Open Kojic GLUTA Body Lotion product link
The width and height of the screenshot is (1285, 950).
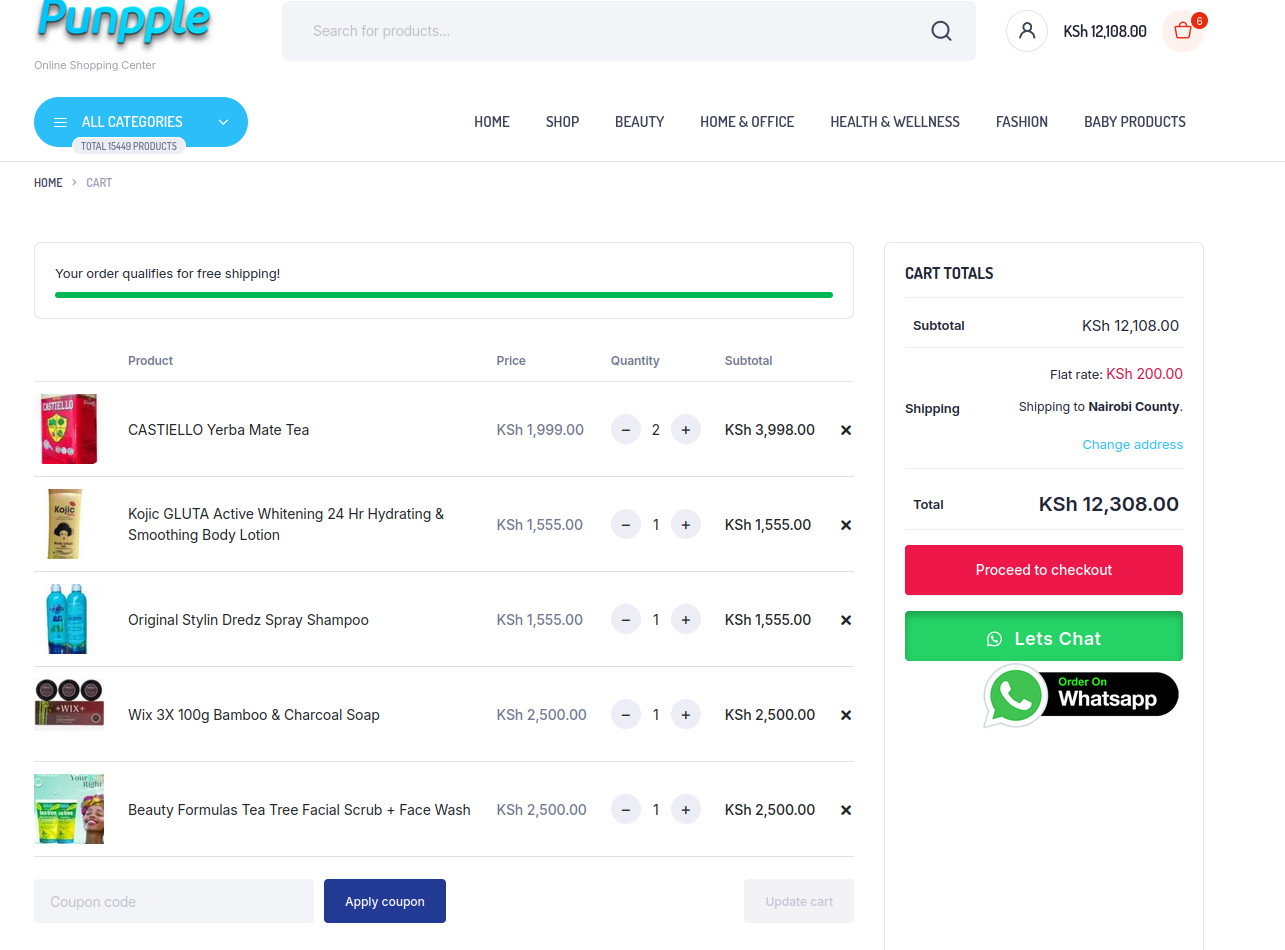(286, 525)
